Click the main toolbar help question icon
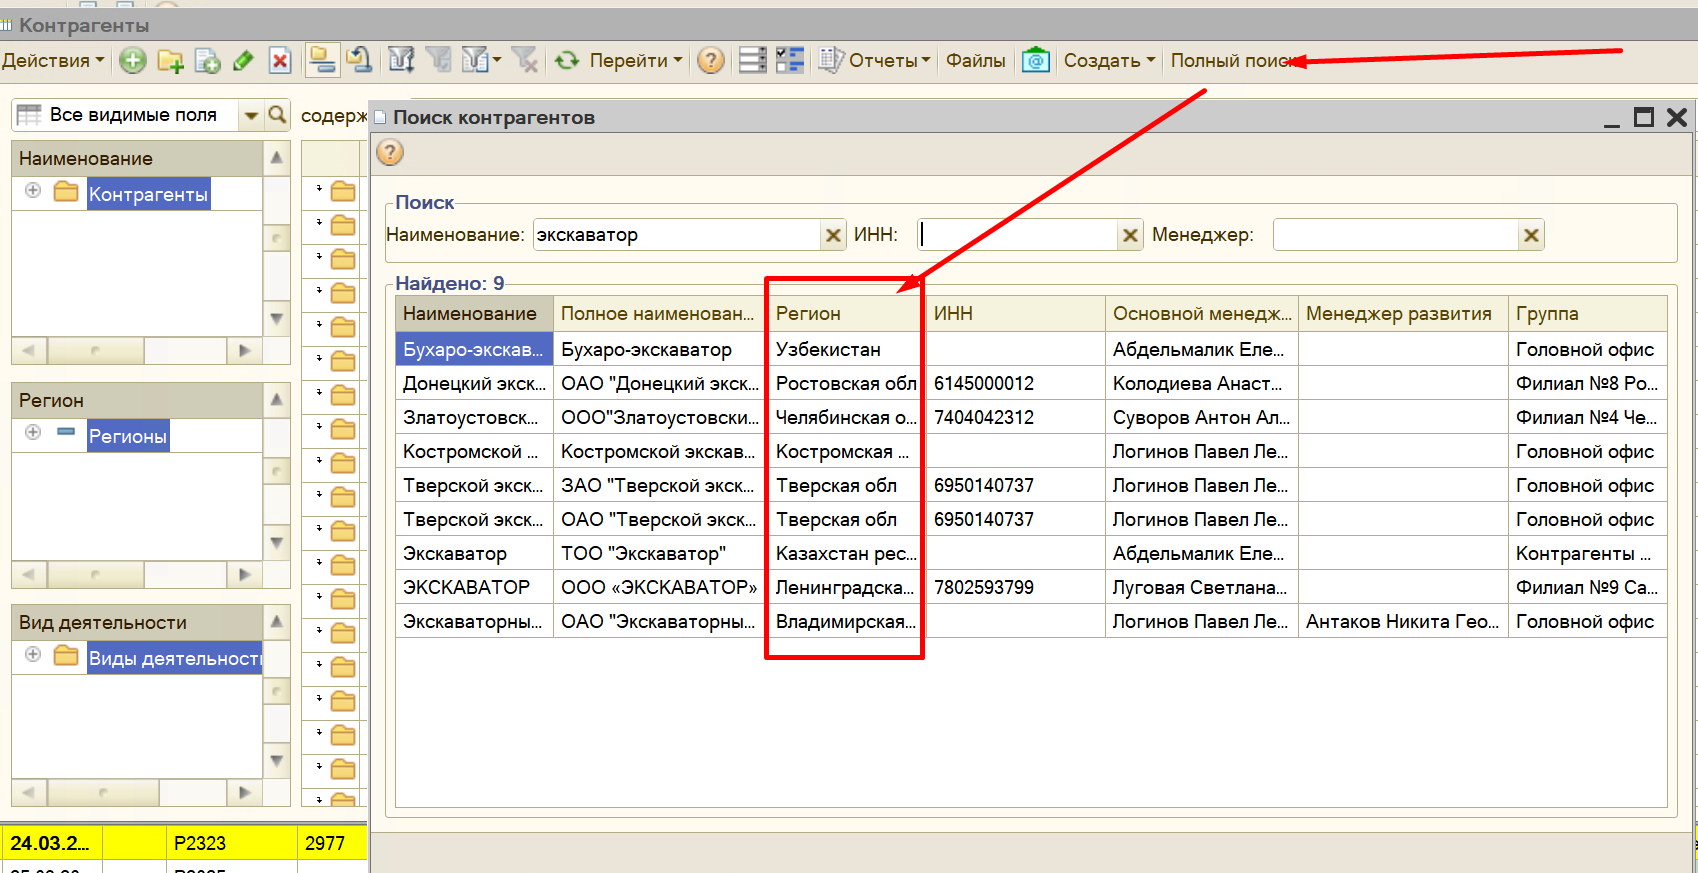The image size is (1698, 873). pos(710,61)
